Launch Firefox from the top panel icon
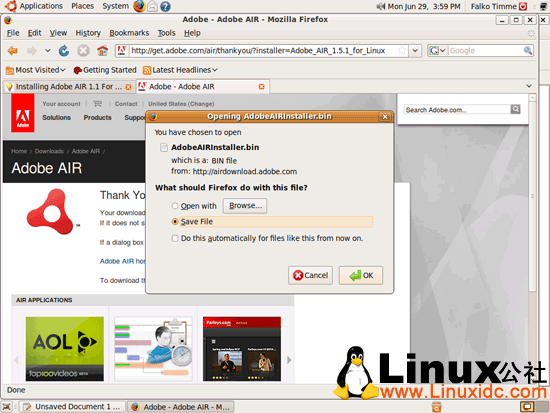 [139, 6]
